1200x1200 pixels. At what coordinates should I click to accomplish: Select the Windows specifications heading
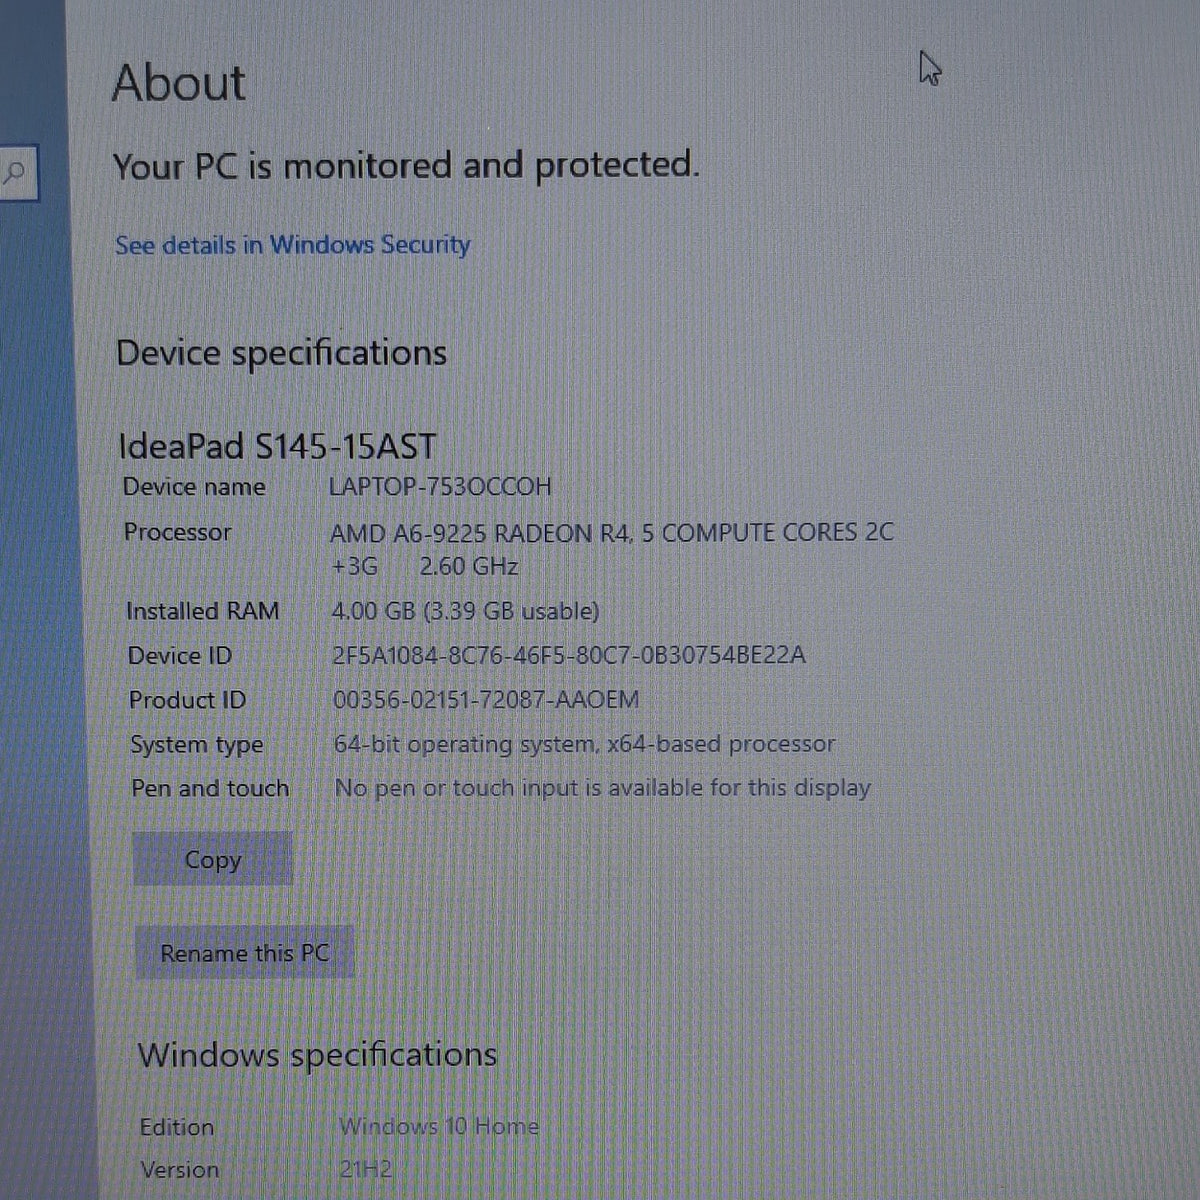pos(317,1055)
